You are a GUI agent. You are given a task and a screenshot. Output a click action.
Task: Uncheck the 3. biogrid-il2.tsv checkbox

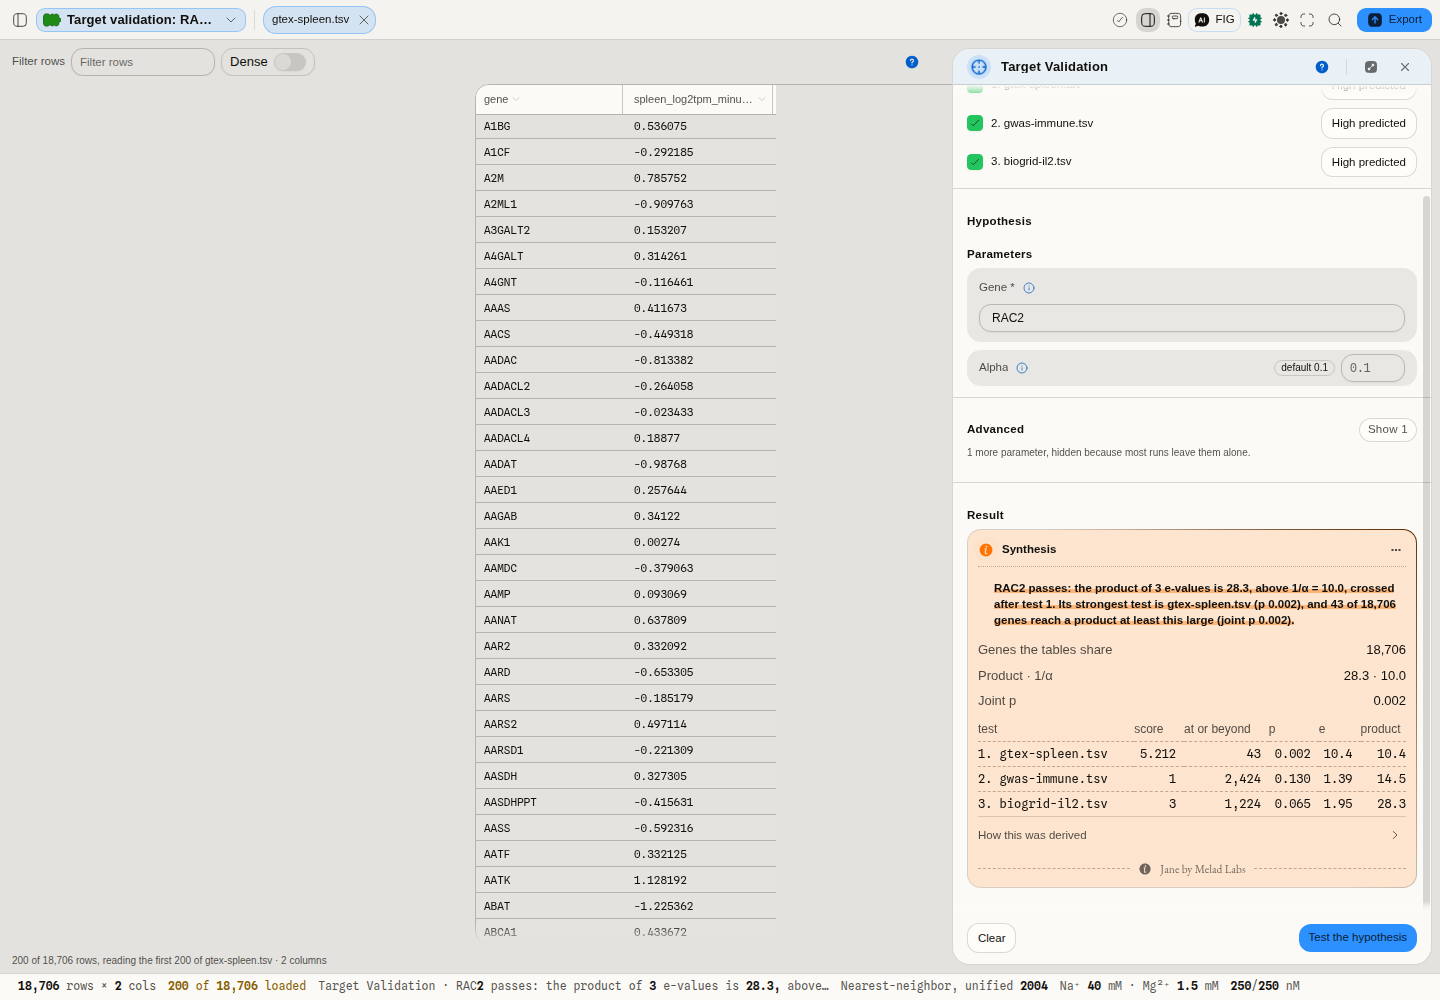(x=975, y=162)
